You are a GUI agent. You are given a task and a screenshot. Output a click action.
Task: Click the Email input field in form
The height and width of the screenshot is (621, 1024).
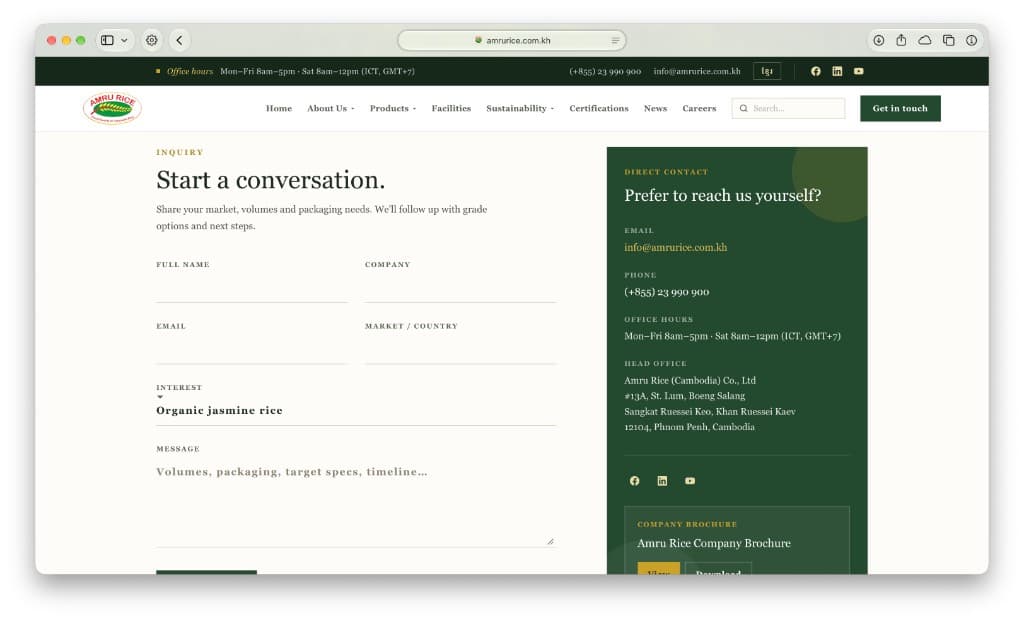click(251, 349)
